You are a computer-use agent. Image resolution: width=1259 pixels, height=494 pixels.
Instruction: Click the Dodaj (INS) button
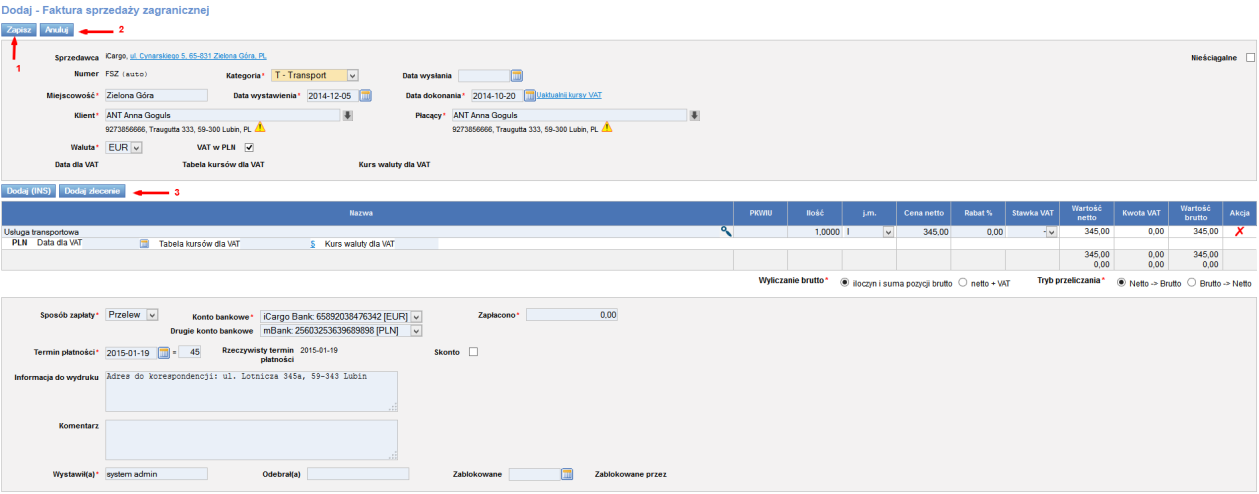[28, 190]
